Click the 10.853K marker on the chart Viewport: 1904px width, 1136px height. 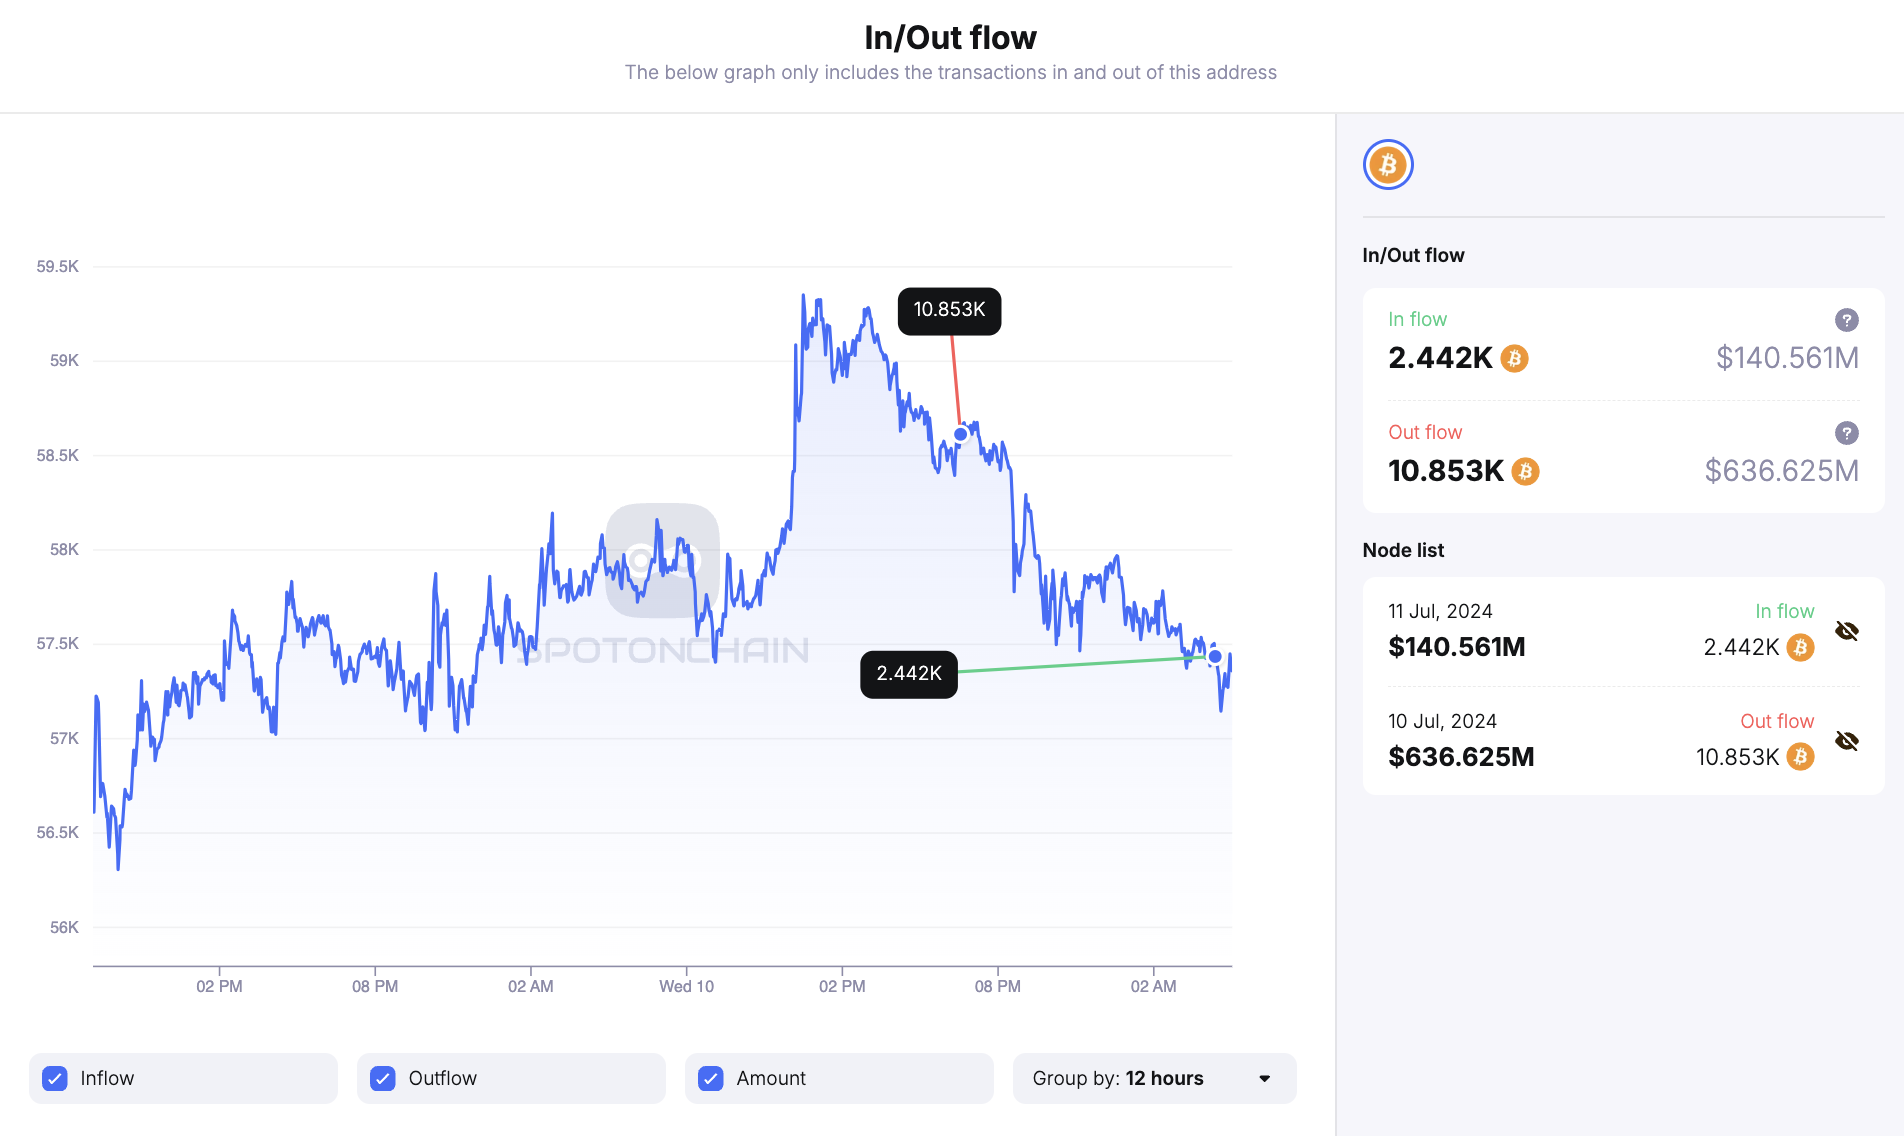pyautogui.click(x=948, y=311)
